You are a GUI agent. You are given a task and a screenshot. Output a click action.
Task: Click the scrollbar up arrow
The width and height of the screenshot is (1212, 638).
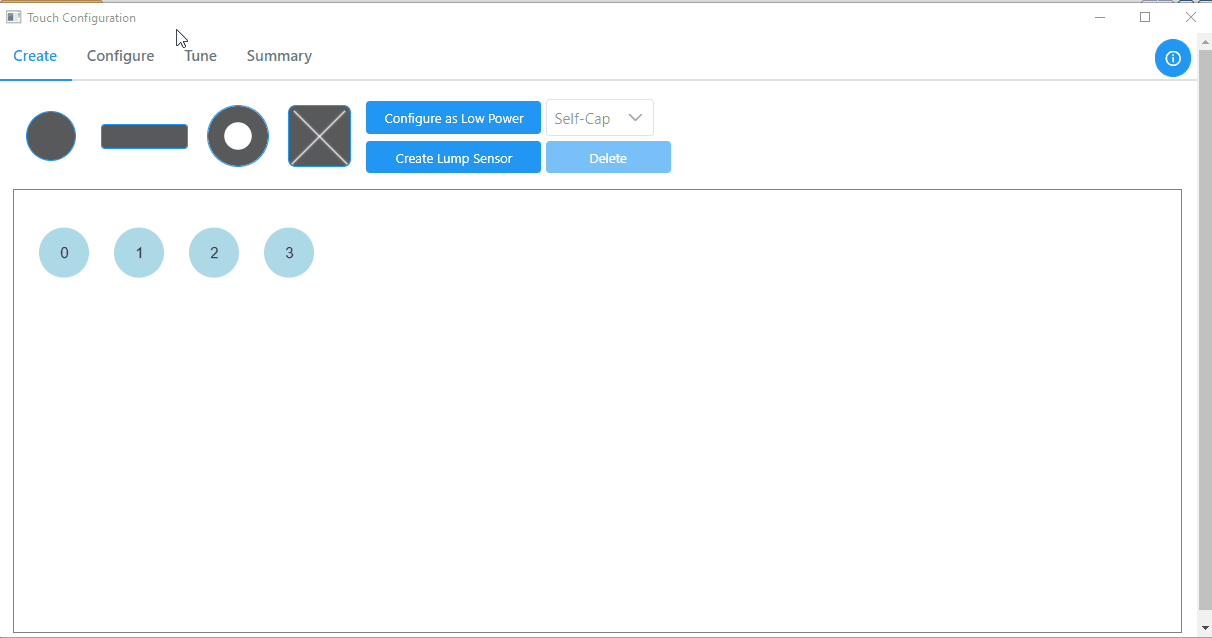[x=1204, y=41]
